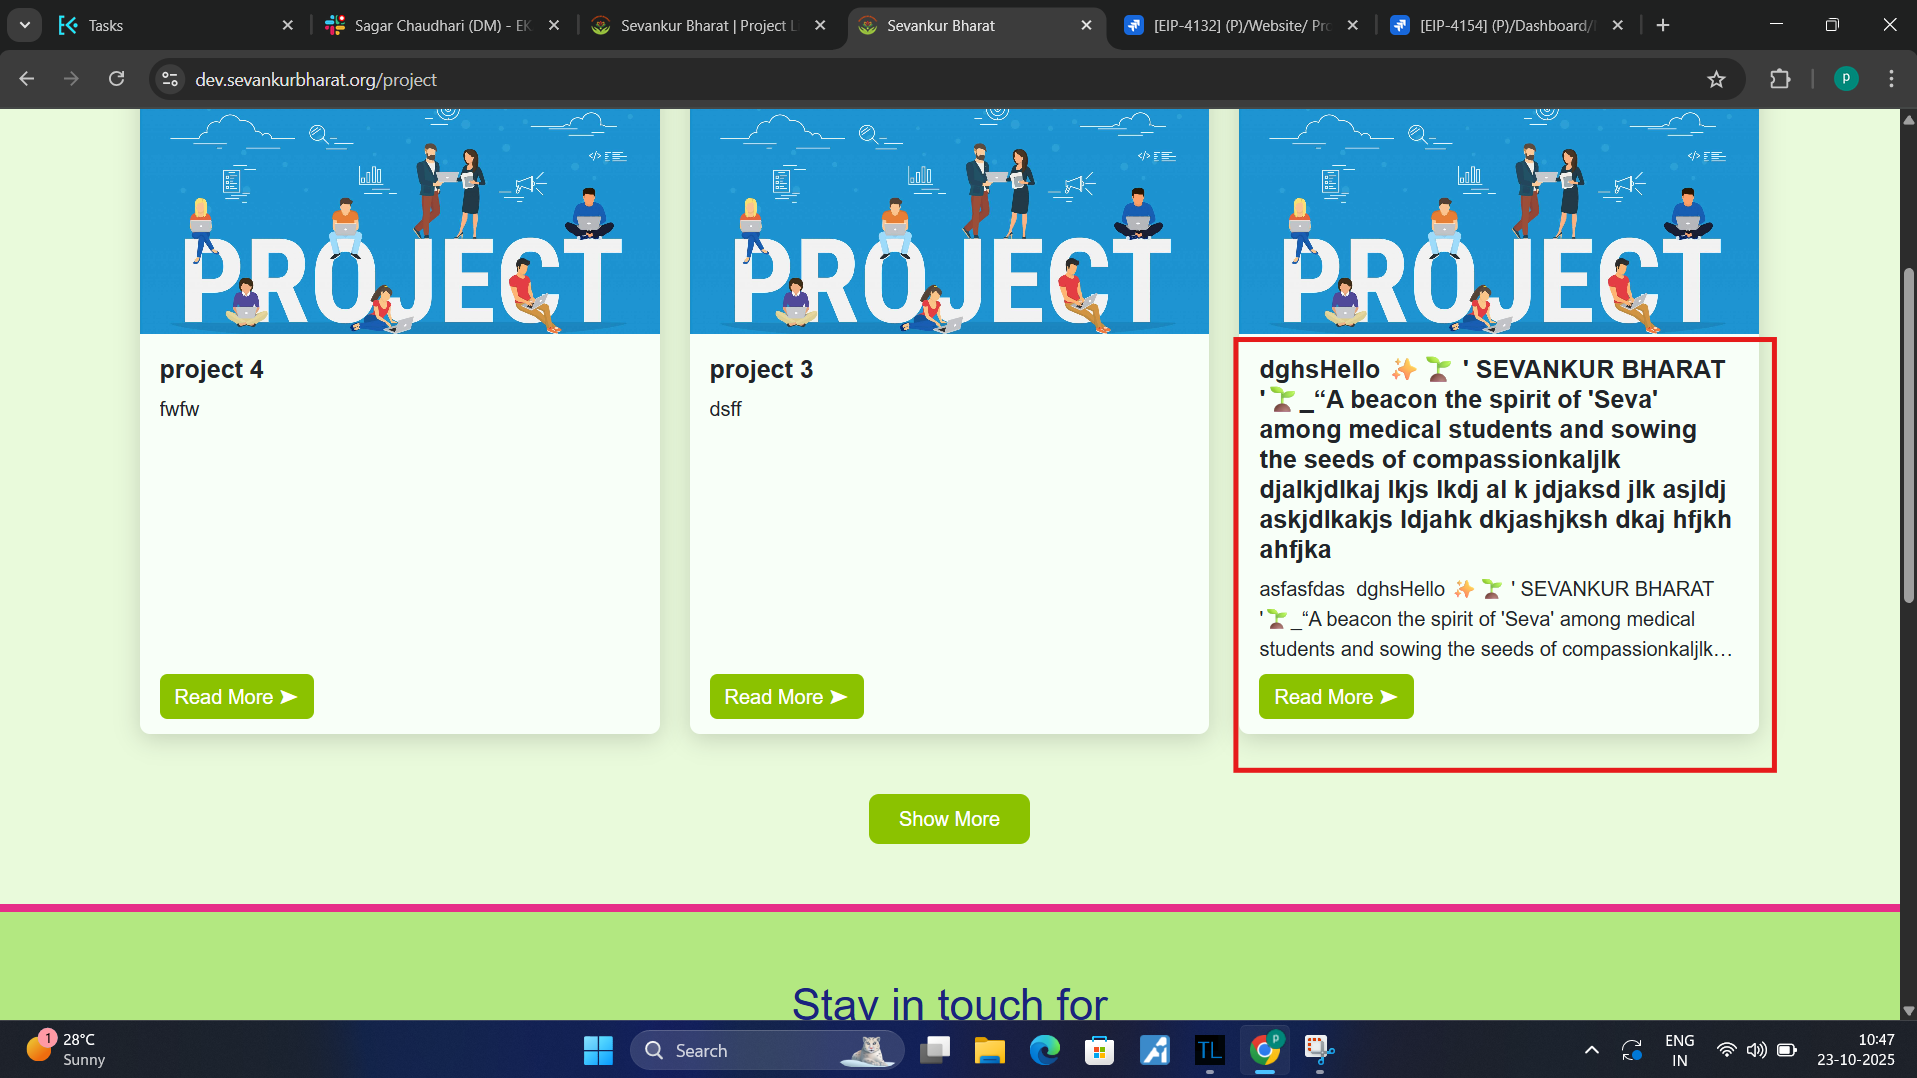Launch Microsoft Edge from the taskbar
The image size is (1917, 1078).
[x=1044, y=1050]
